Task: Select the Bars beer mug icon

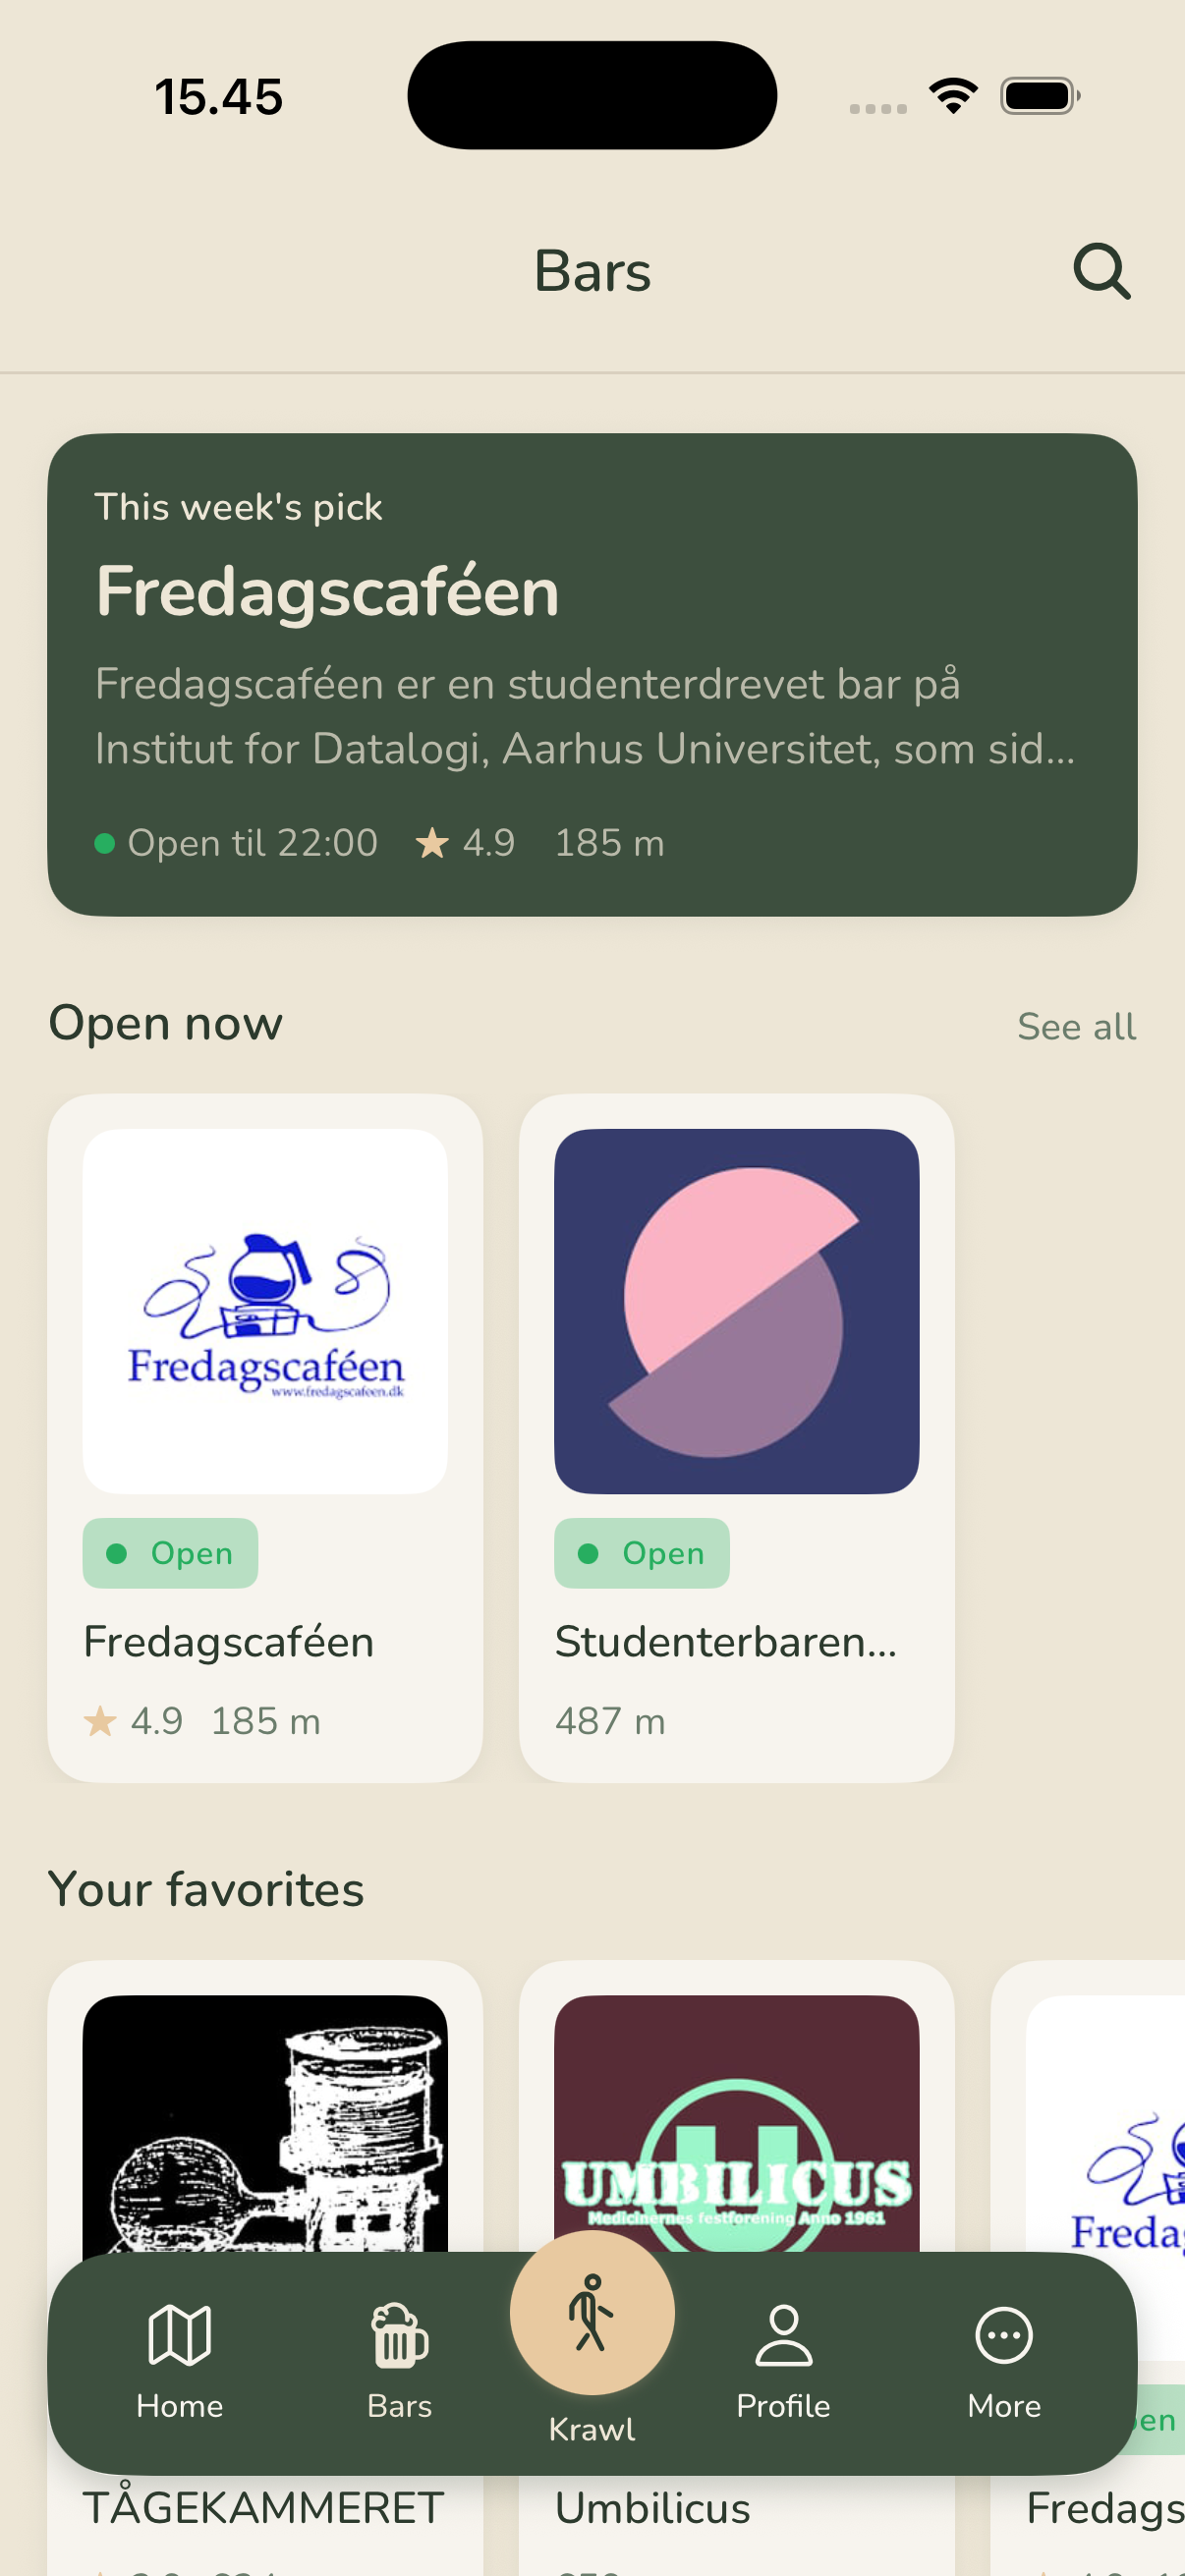Action: [x=399, y=2335]
